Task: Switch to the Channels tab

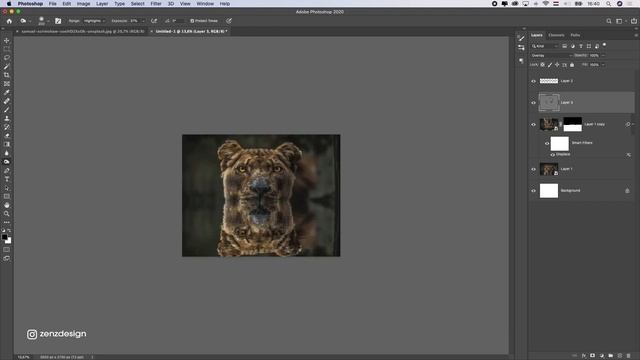Action: click(x=556, y=35)
